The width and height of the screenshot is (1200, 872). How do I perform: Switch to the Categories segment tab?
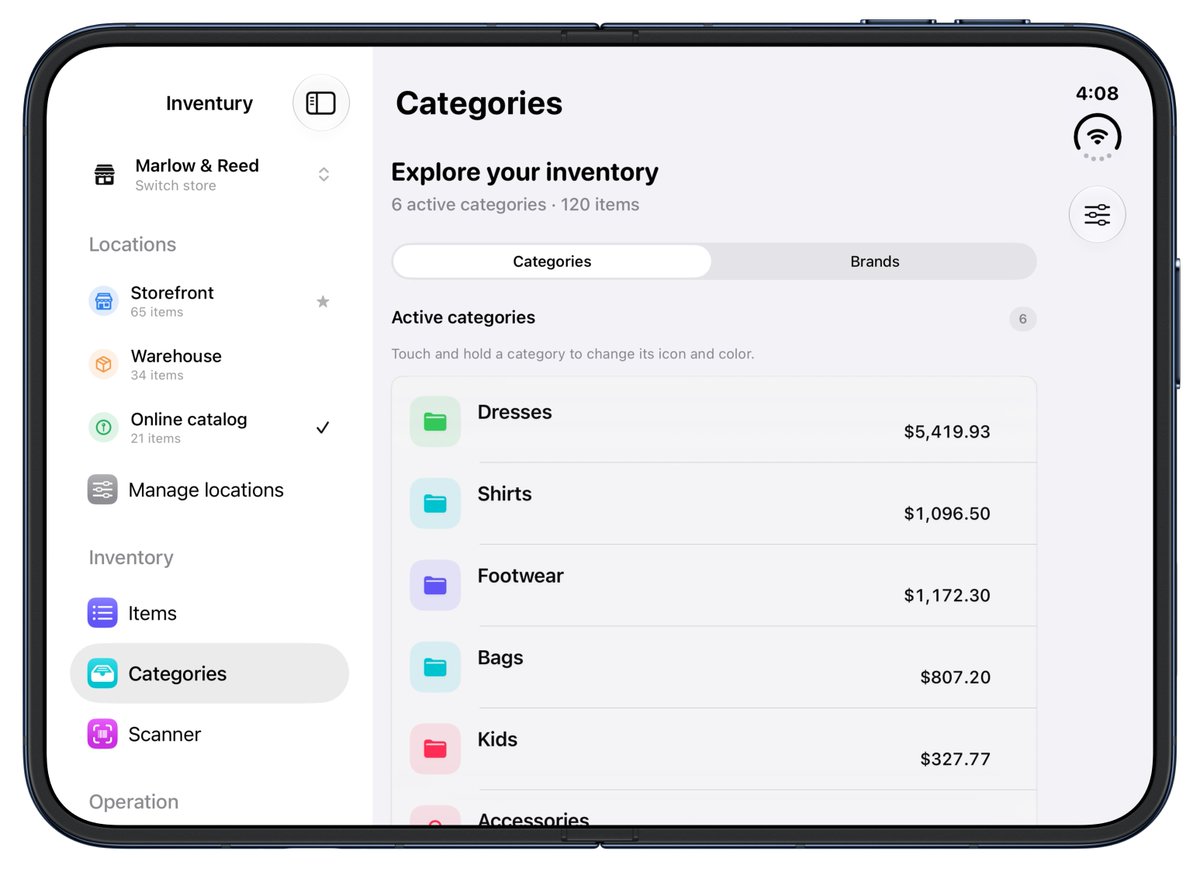[x=552, y=261]
